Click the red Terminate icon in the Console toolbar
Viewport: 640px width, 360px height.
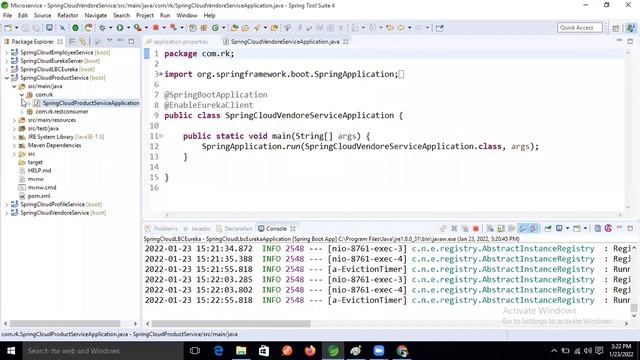point(476,229)
